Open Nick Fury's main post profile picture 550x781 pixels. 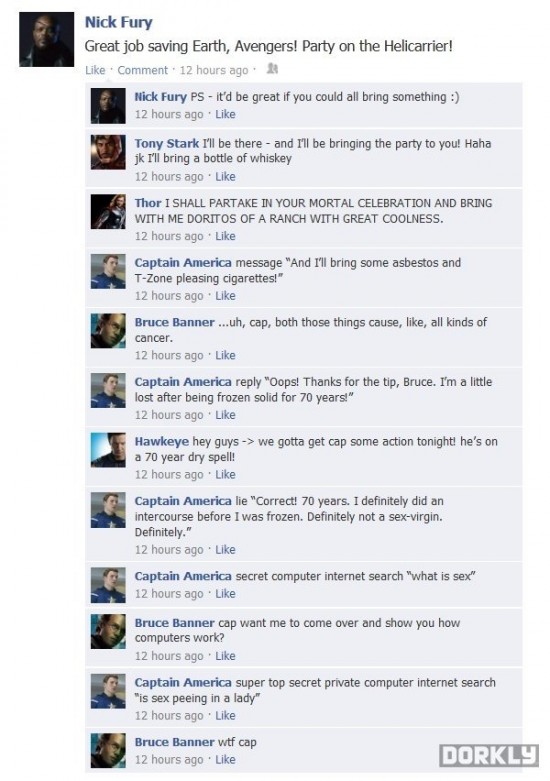46,39
